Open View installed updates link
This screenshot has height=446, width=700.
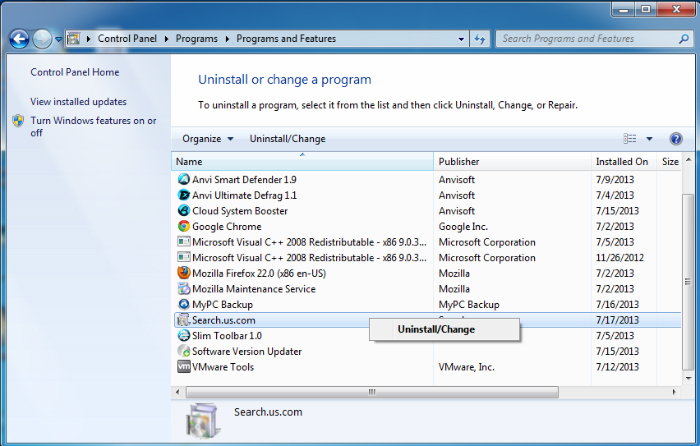click(x=79, y=102)
